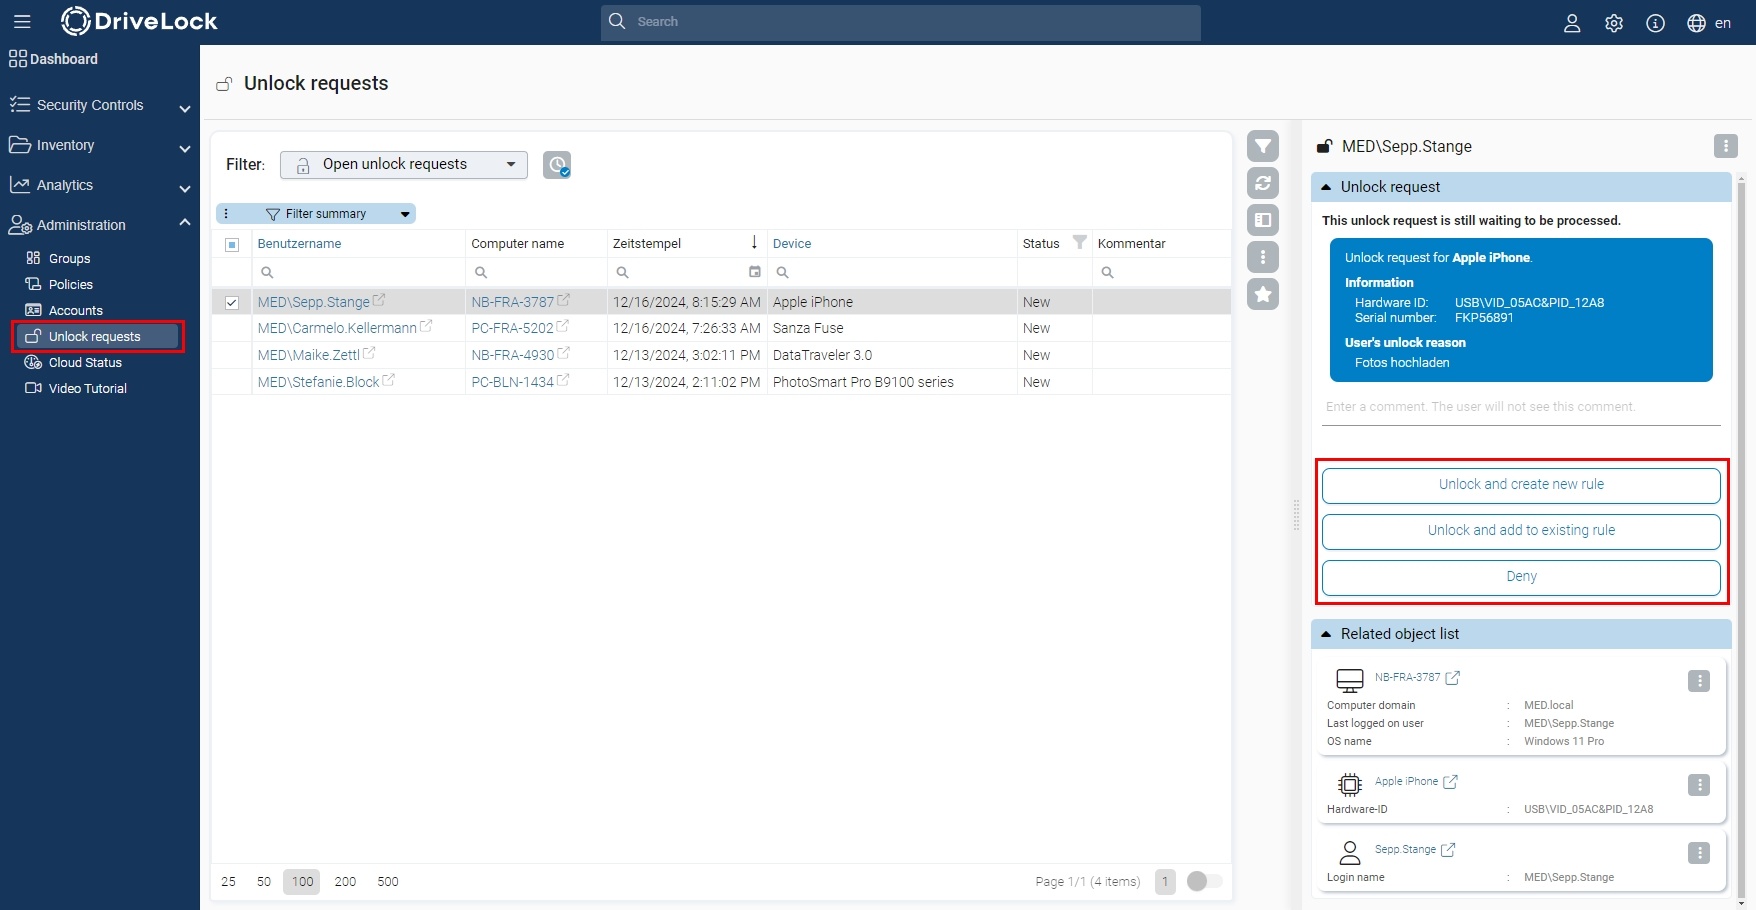
Task: Open external link icon beside PC-BLN-1434
Action: click(563, 380)
